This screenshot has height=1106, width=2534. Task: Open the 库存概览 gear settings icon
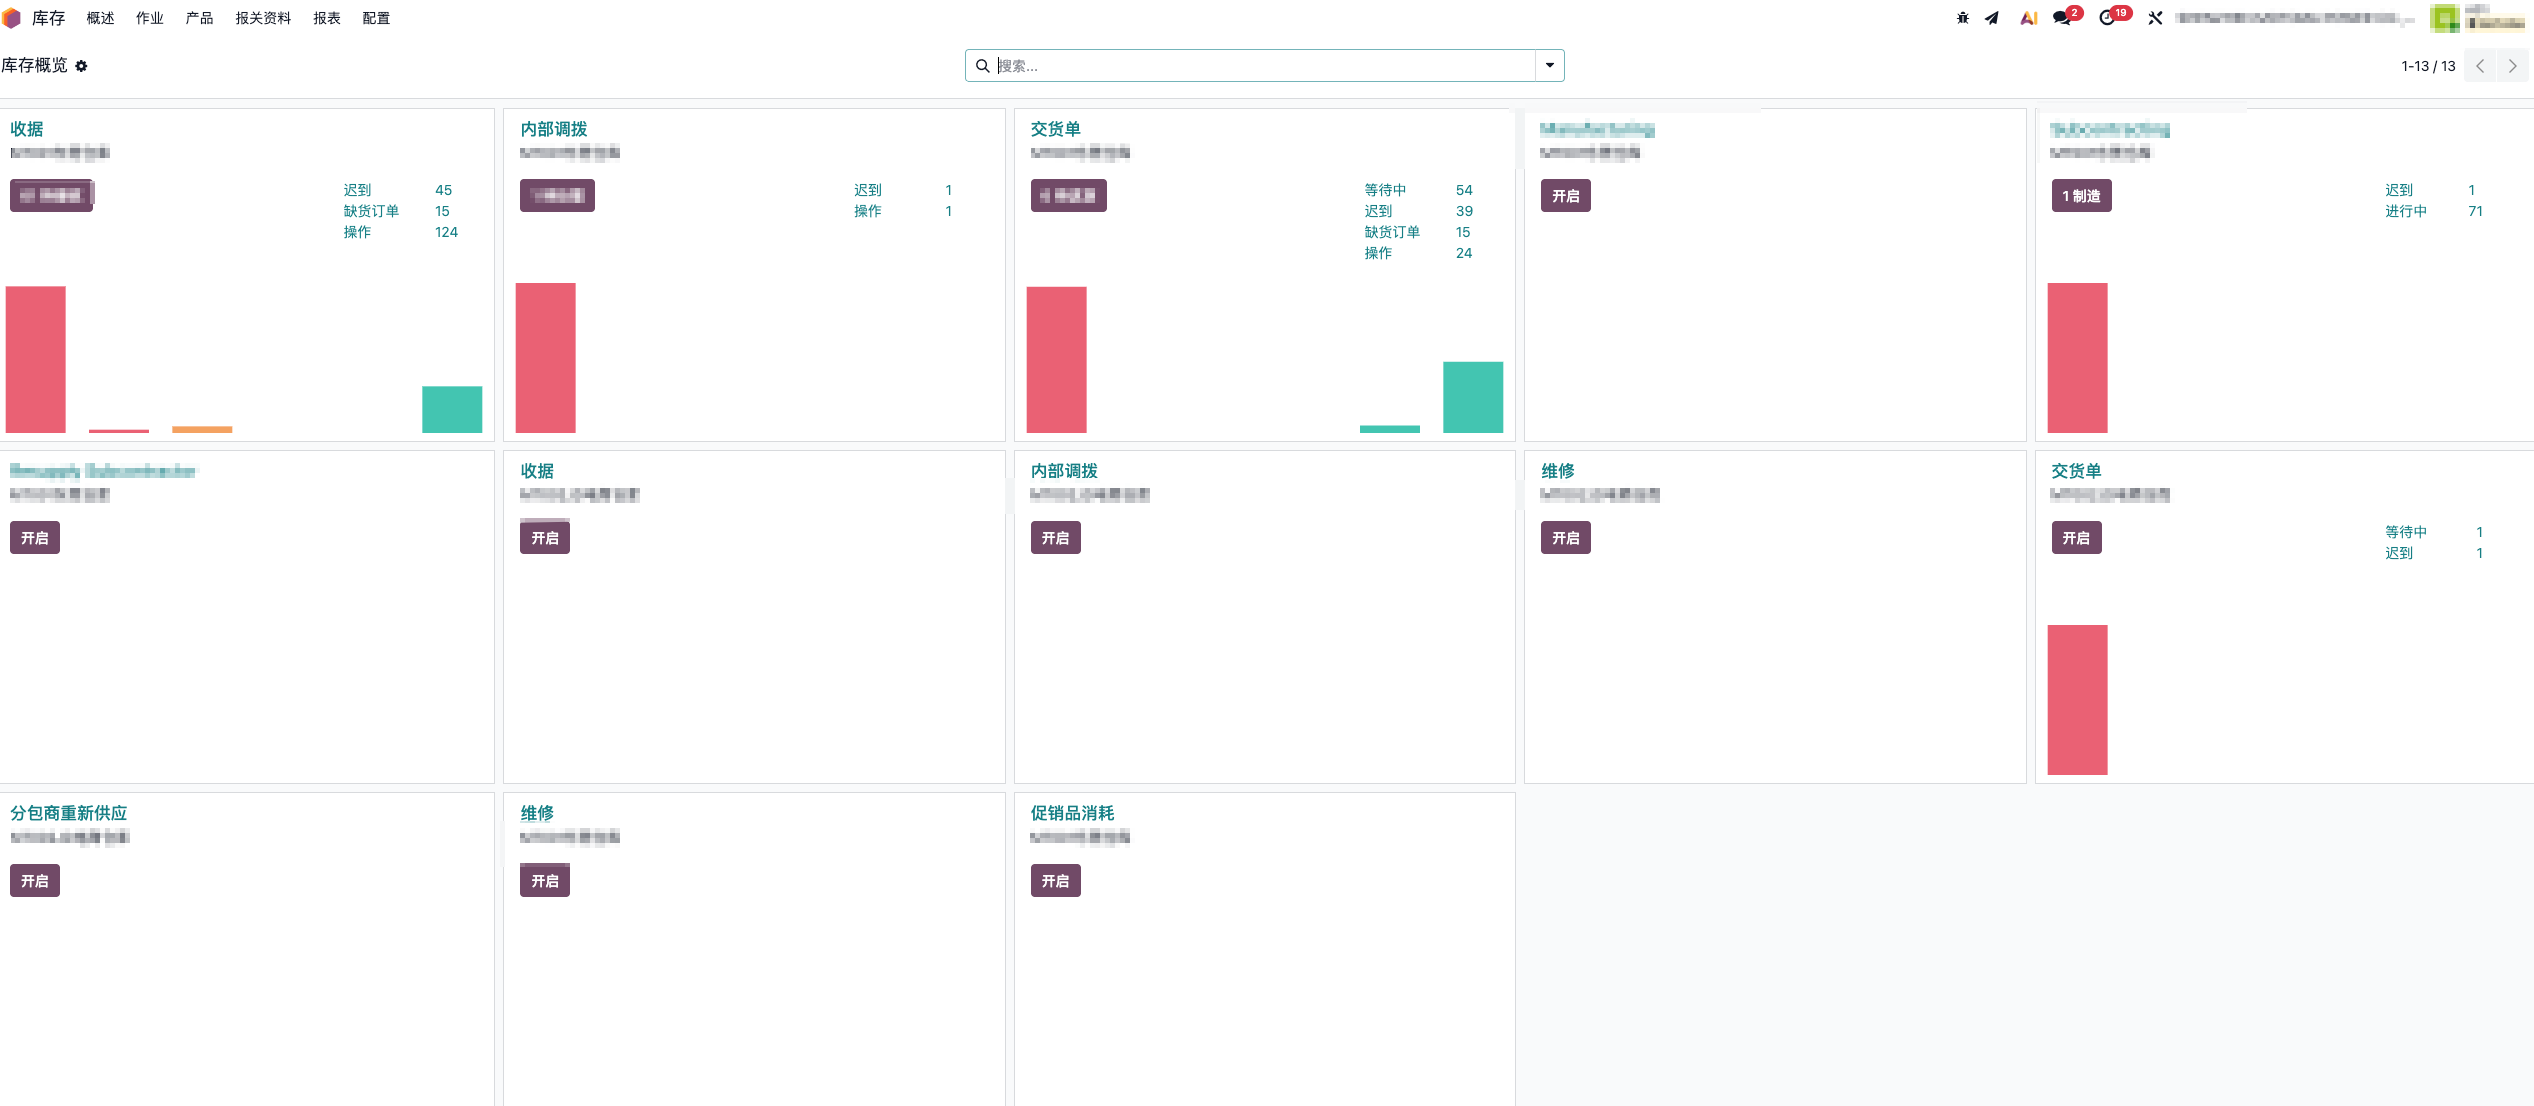(82, 66)
